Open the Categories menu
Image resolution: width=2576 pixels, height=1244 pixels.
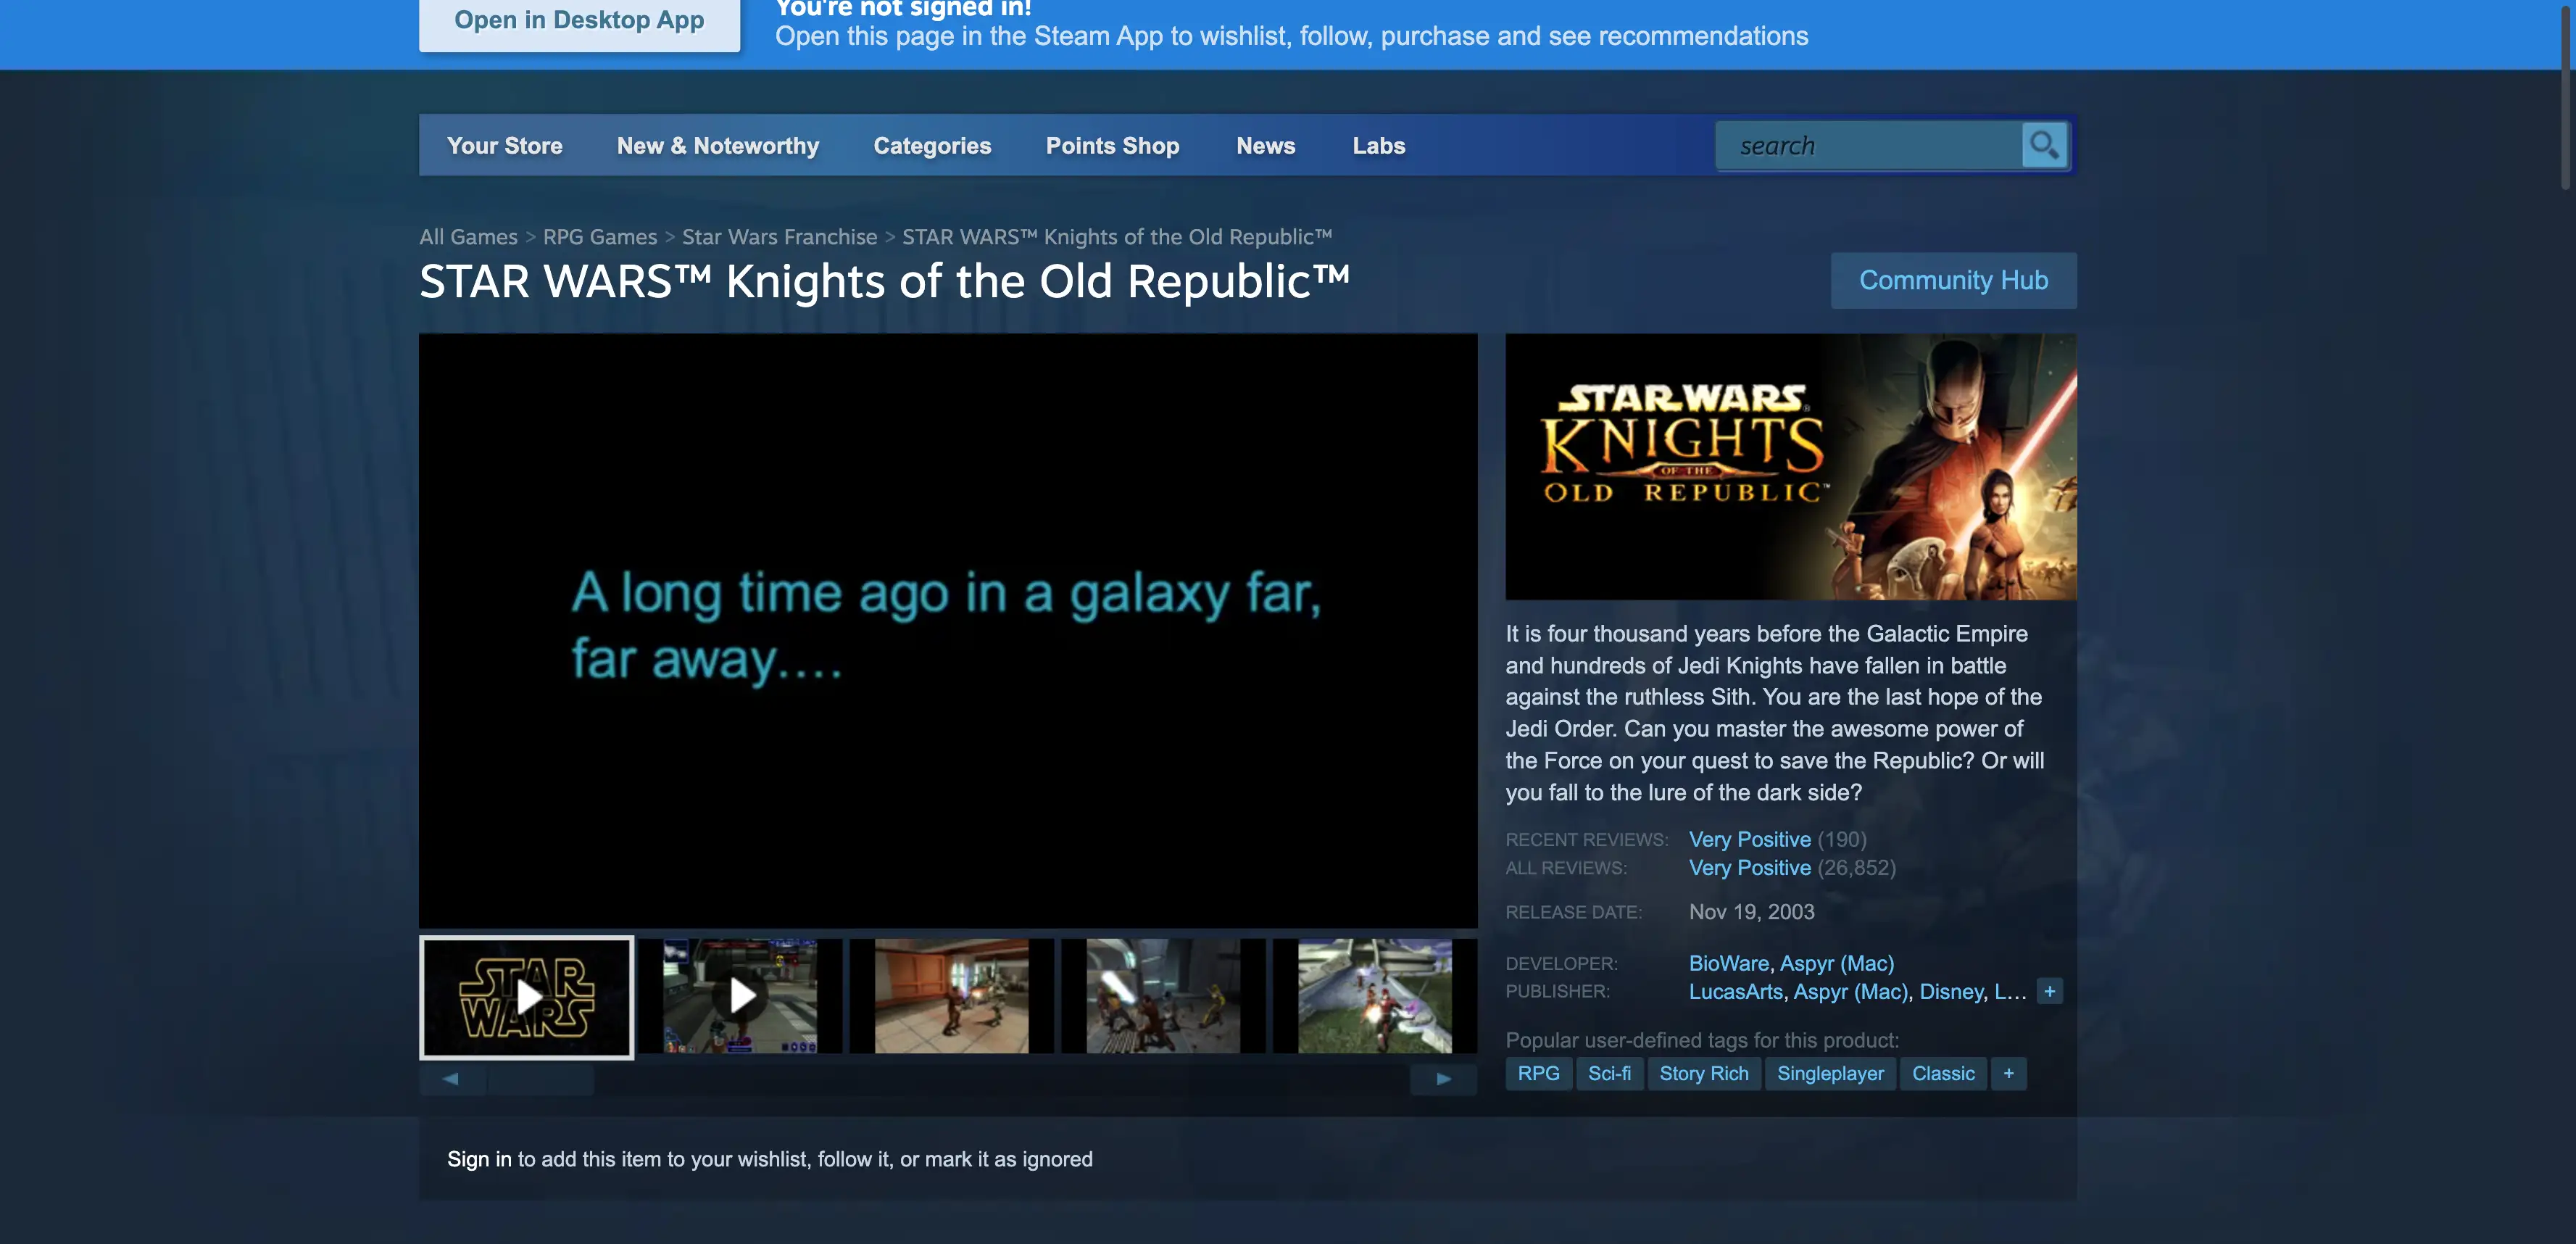(932, 146)
